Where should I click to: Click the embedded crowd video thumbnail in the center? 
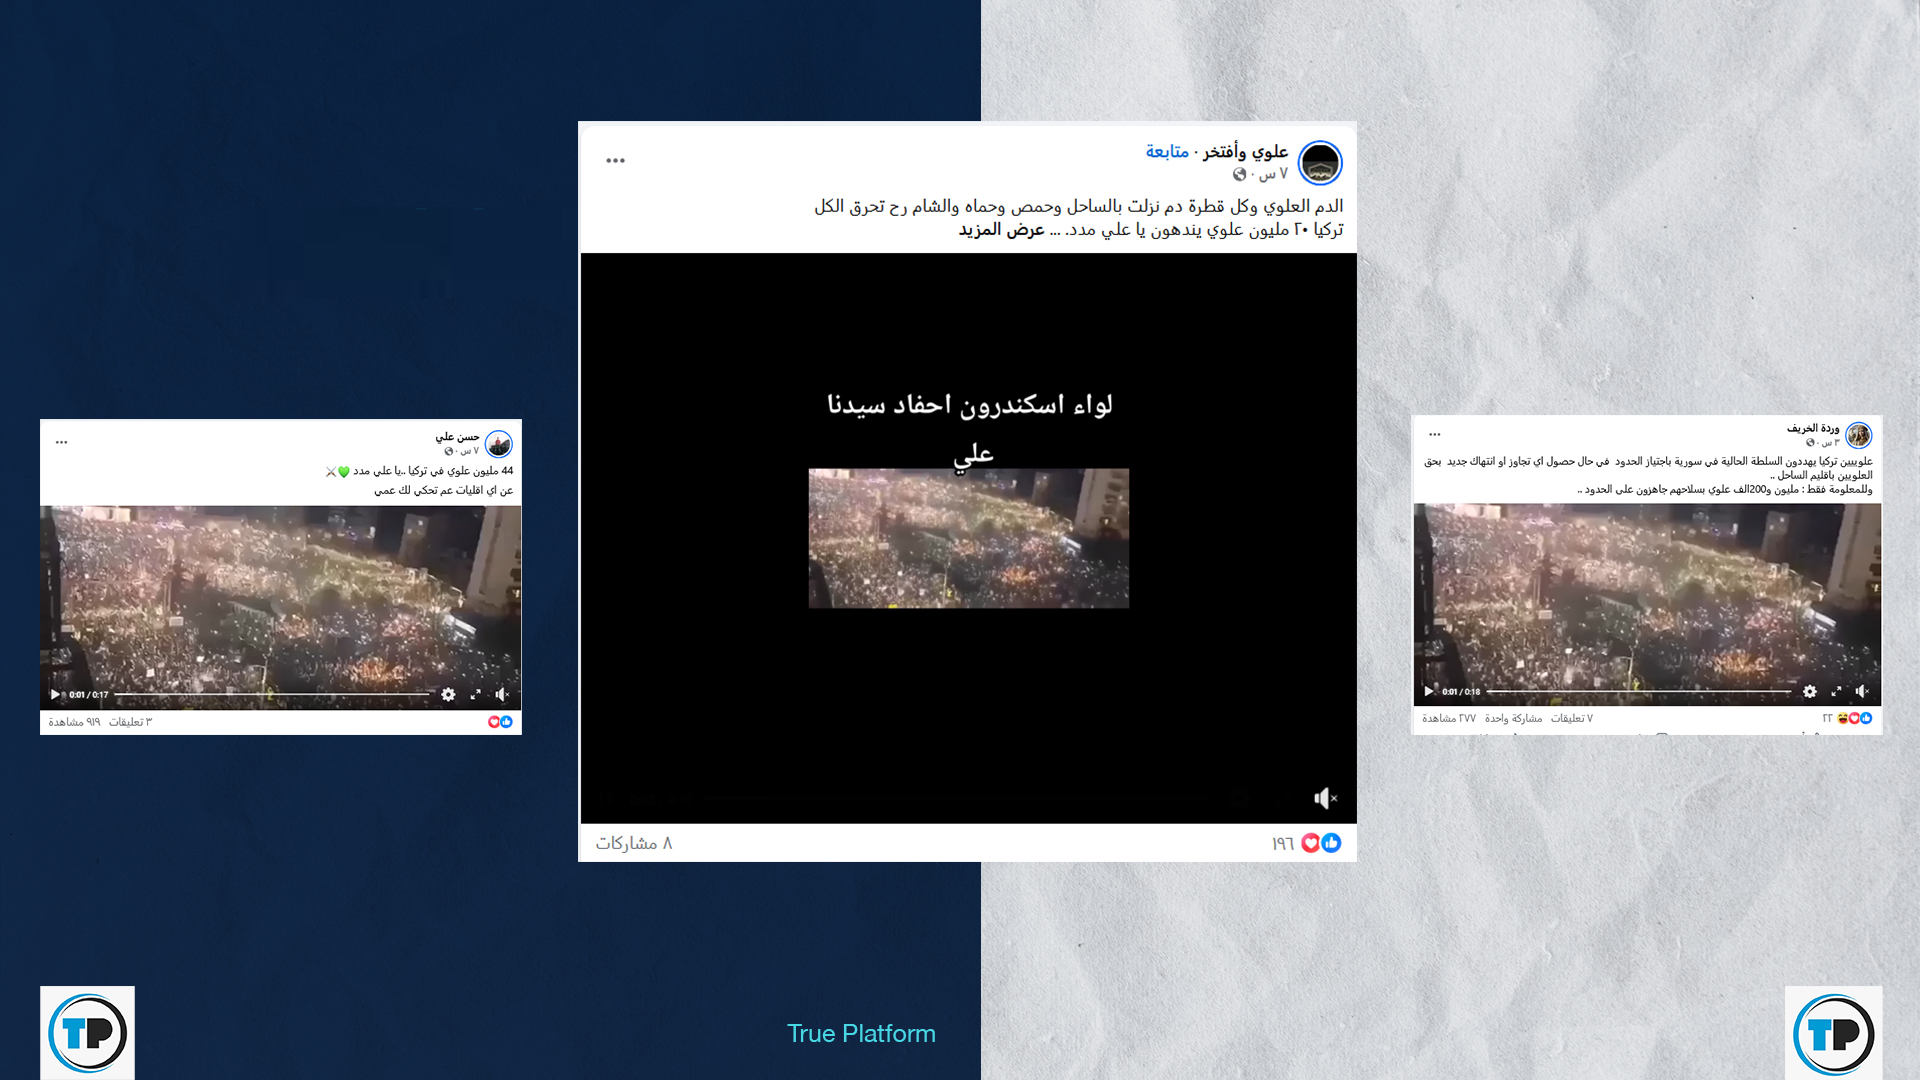pyautogui.click(x=968, y=538)
